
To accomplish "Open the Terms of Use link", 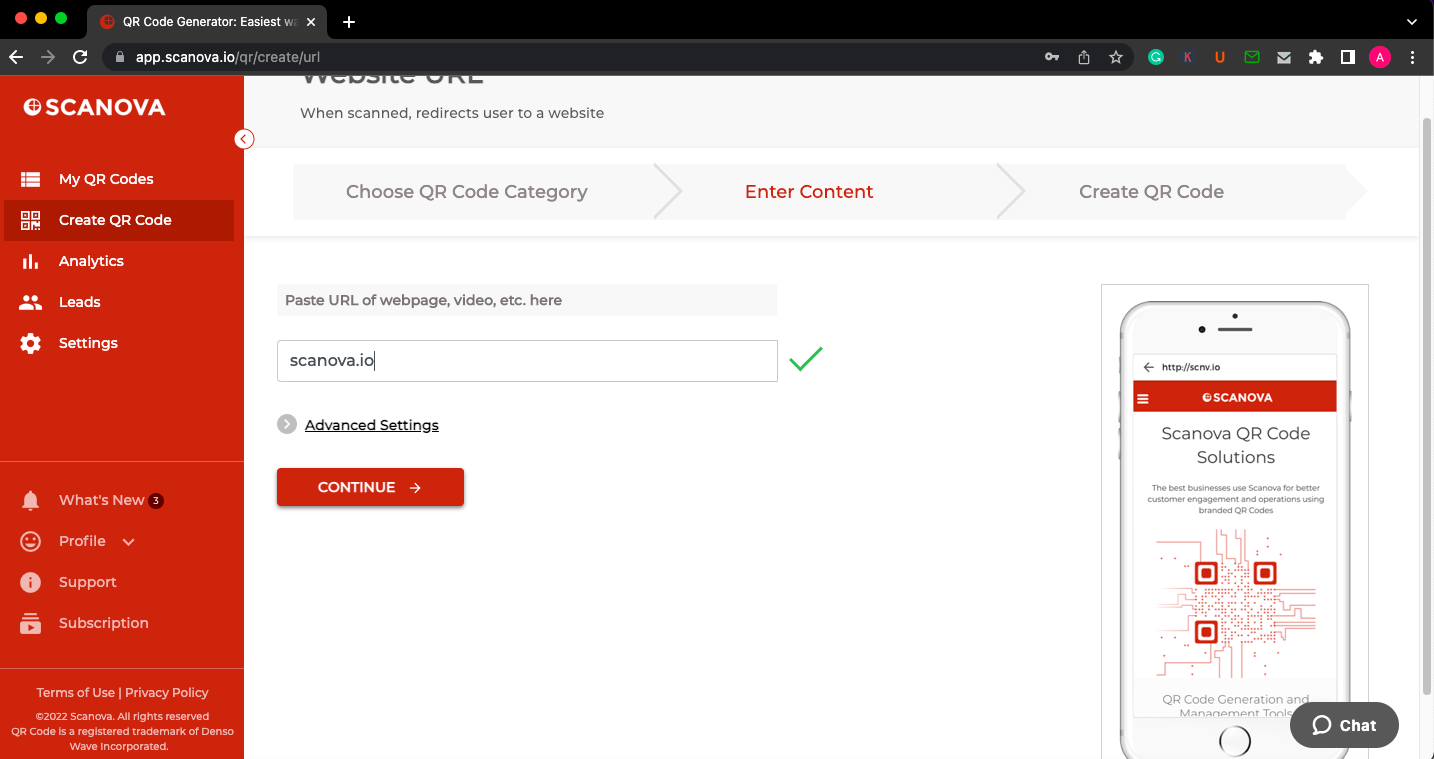I will tap(76, 692).
